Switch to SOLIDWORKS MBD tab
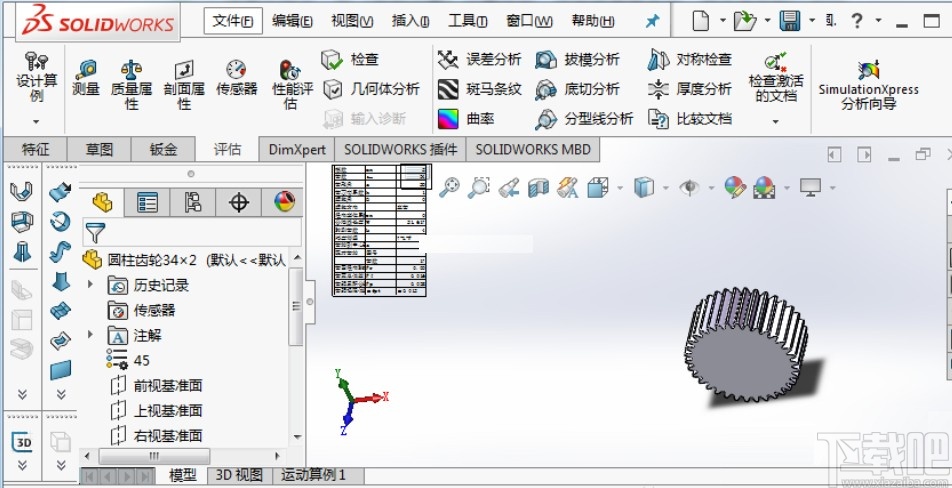Image resolution: width=952 pixels, height=488 pixels. click(x=533, y=149)
